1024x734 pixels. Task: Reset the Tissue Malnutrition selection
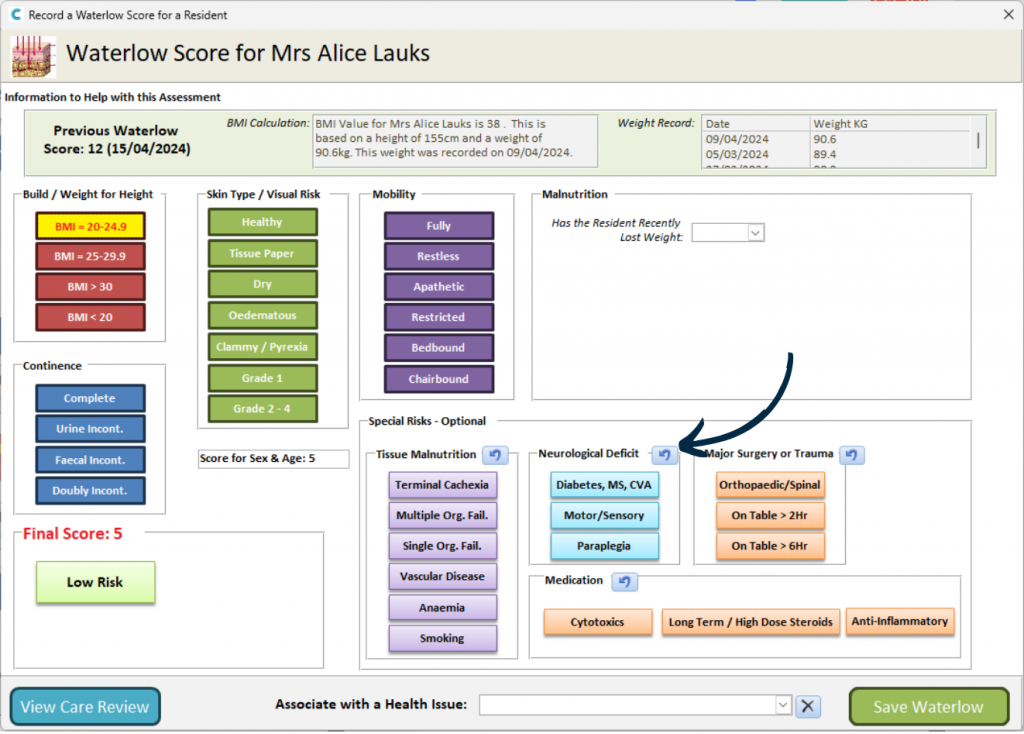point(495,455)
